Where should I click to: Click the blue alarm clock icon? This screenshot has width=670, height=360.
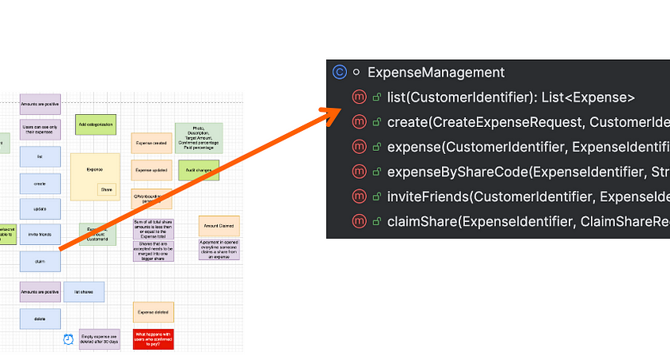(x=68, y=339)
